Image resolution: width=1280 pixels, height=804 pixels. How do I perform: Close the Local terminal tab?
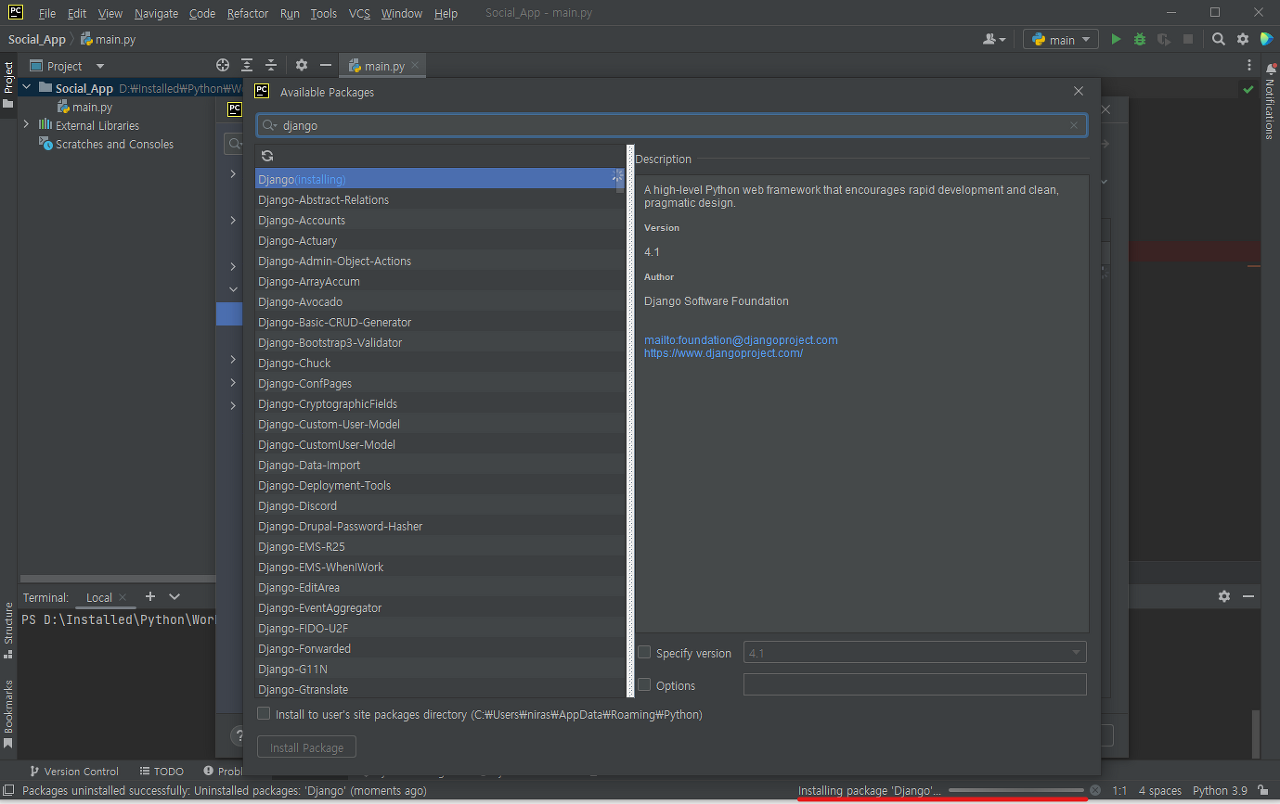(x=124, y=597)
